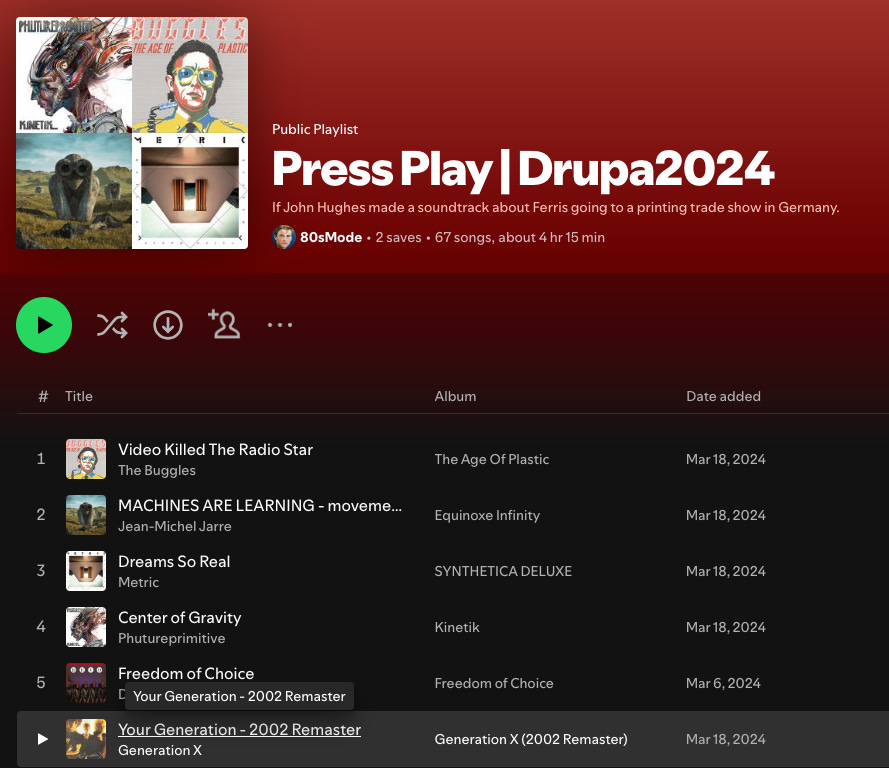Viewport: 889px width, 768px height.
Task: Select track number 5 row index
Action: [41, 682]
